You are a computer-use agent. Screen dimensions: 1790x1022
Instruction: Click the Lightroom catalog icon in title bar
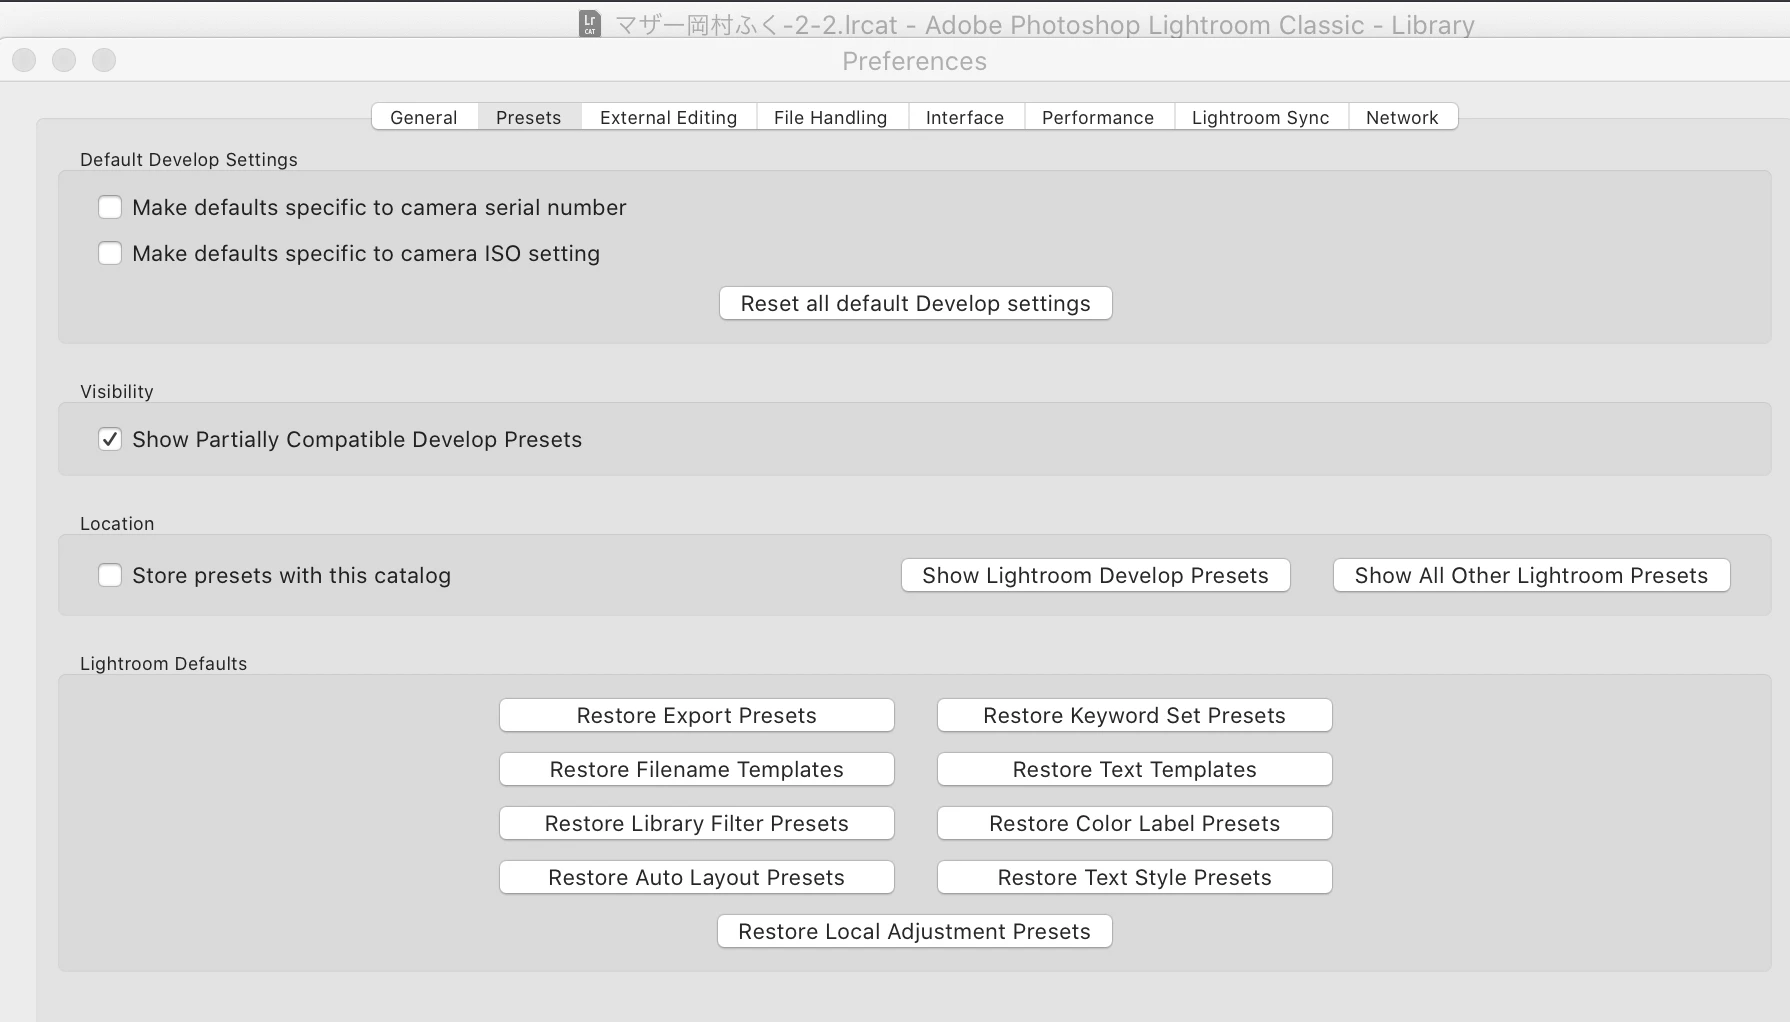590,24
